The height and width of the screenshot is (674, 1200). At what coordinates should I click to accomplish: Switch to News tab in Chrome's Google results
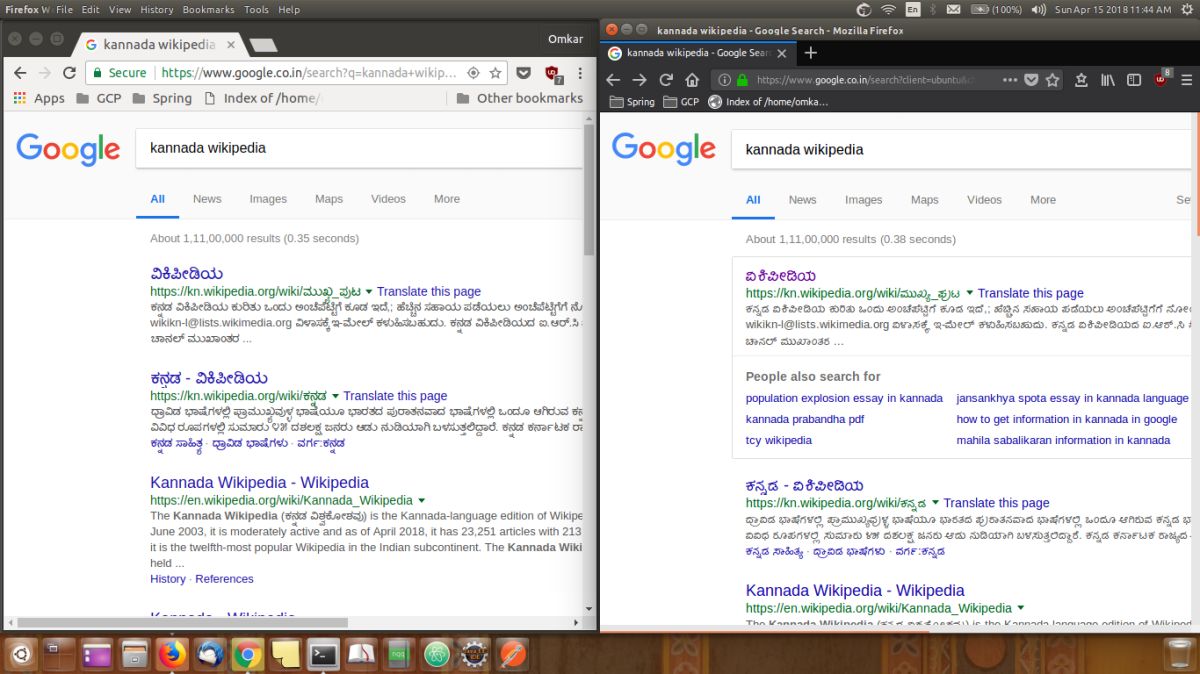pyautogui.click(x=207, y=199)
